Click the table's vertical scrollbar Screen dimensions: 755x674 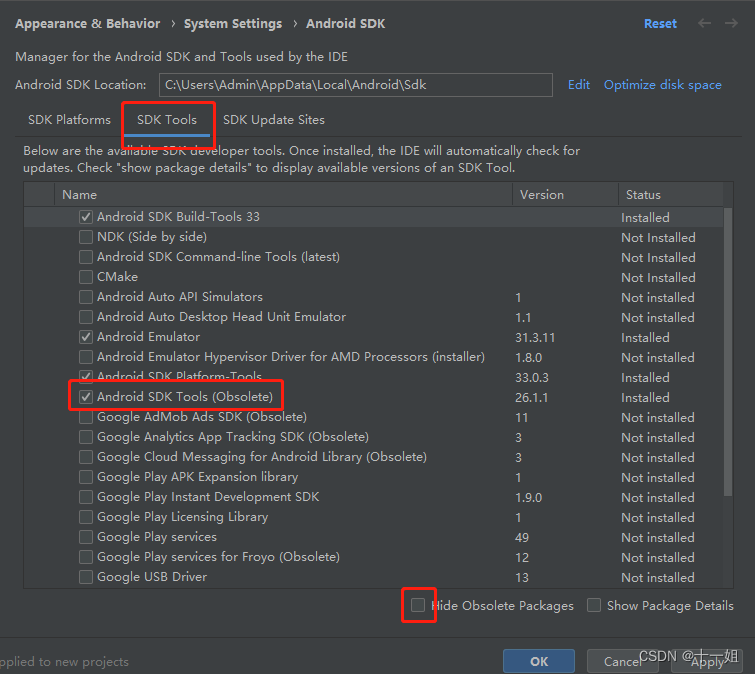point(728,352)
